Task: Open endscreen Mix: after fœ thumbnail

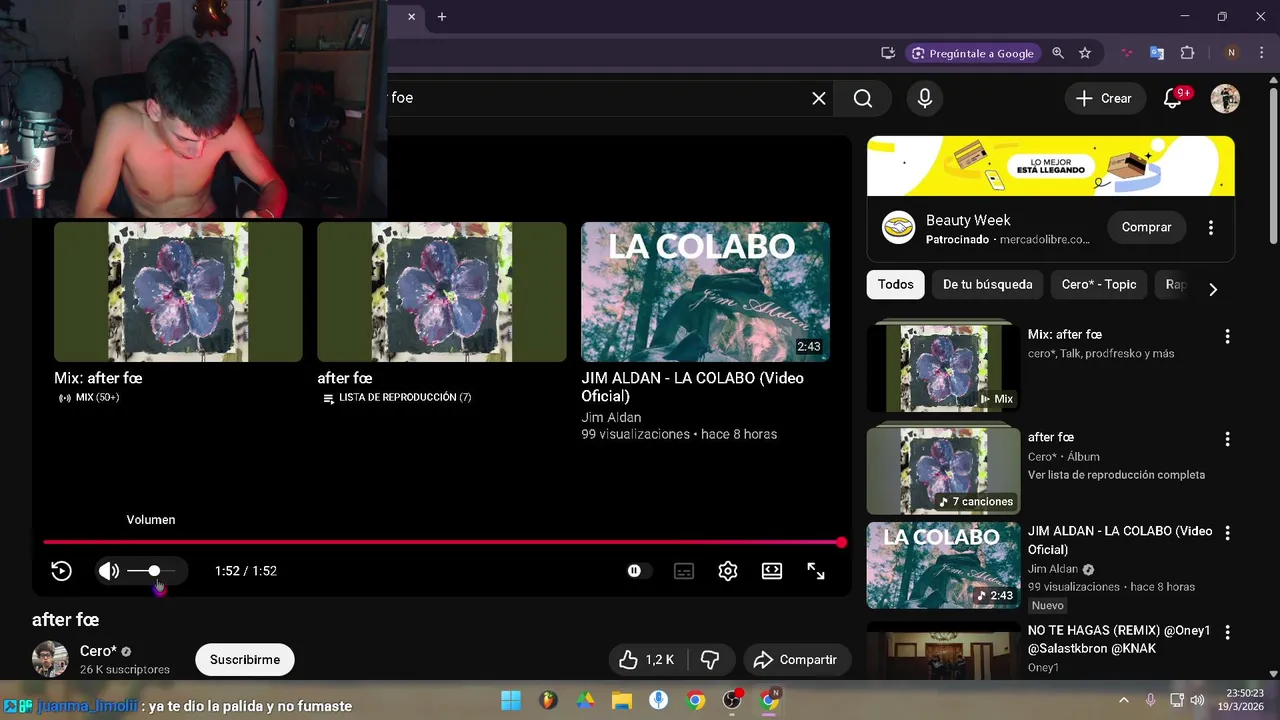Action: 178,292
